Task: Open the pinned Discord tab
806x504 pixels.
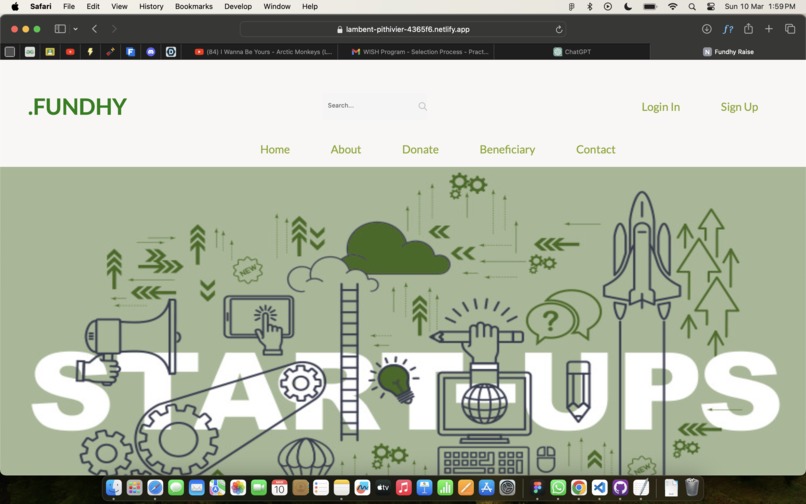Action: (151, 51)
